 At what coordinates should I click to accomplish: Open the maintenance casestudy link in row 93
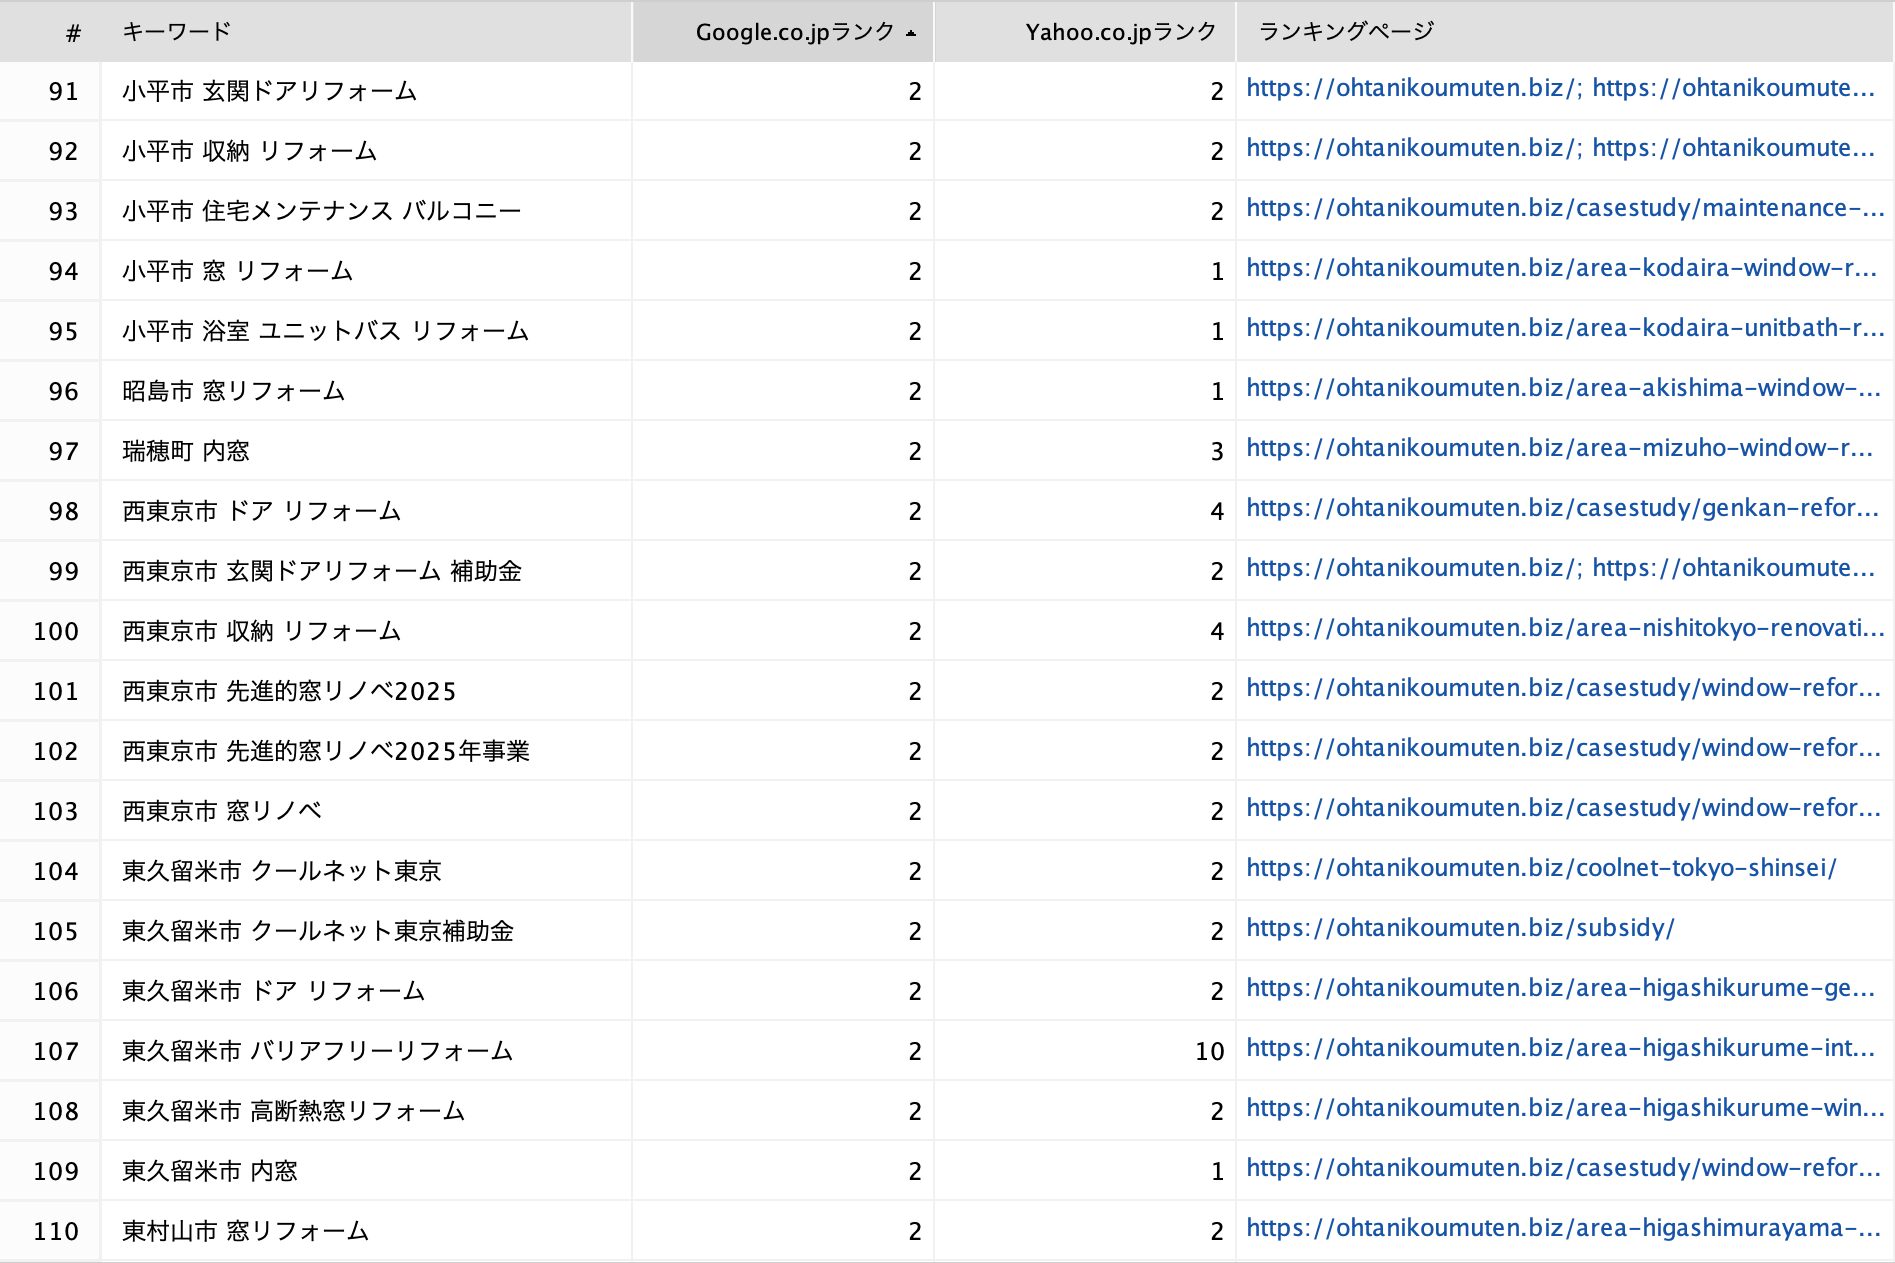coord(1564,208)
